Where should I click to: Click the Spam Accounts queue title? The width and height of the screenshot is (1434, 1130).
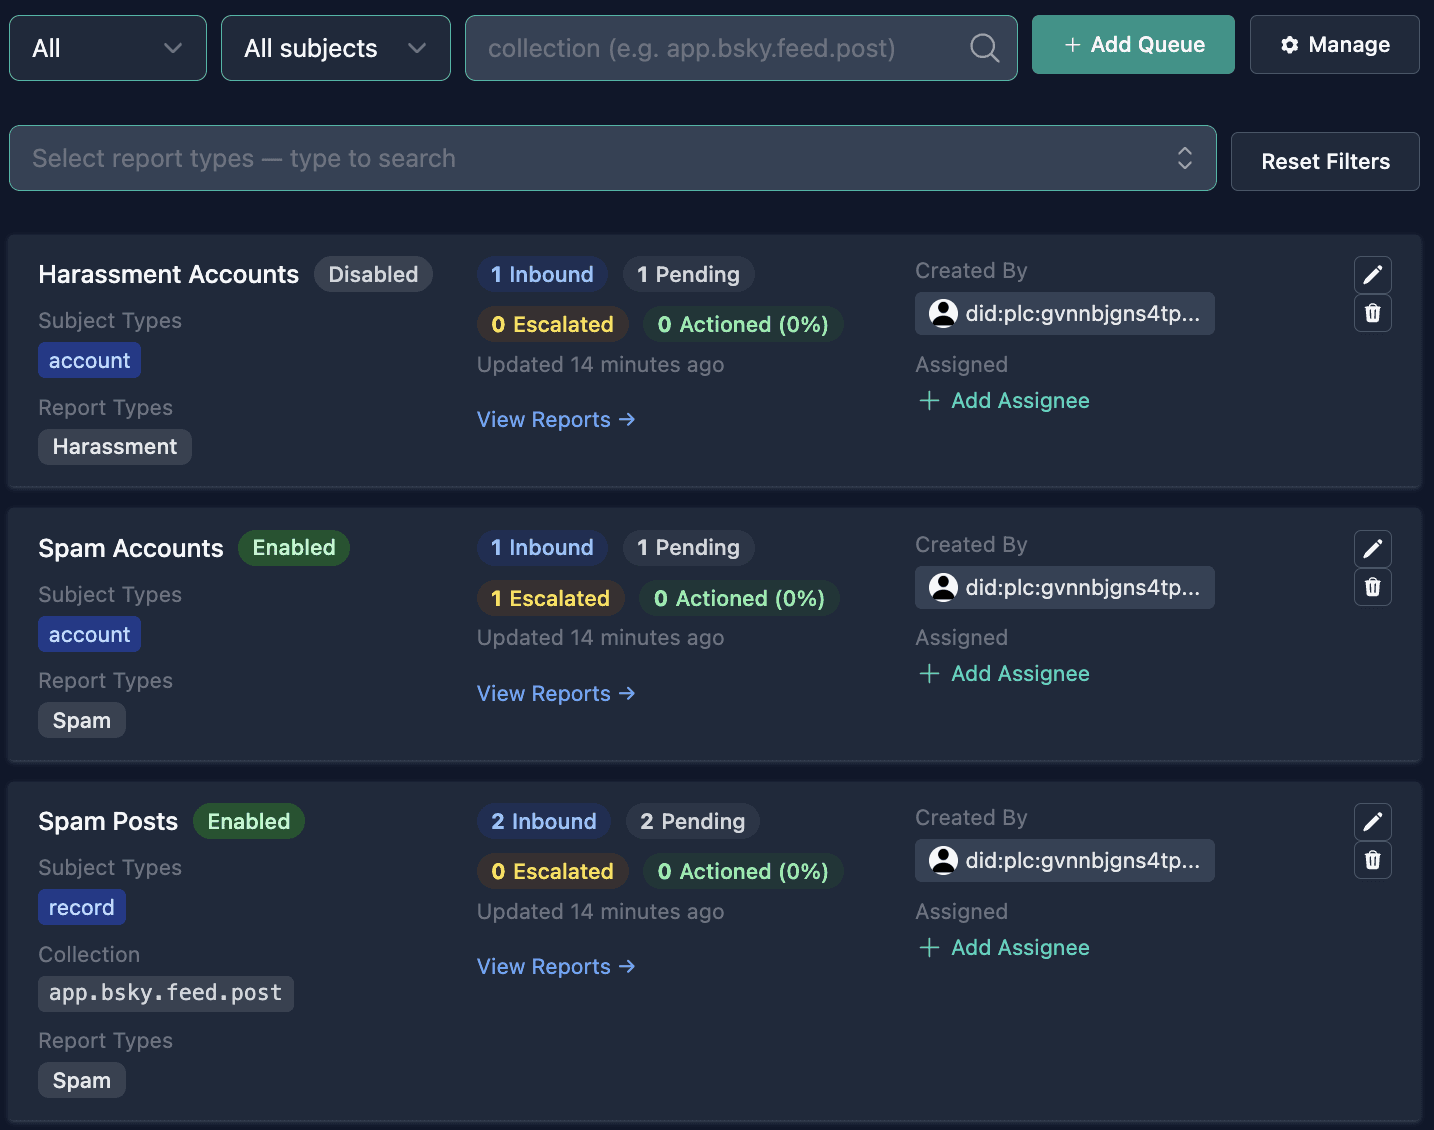click(131, 548)
